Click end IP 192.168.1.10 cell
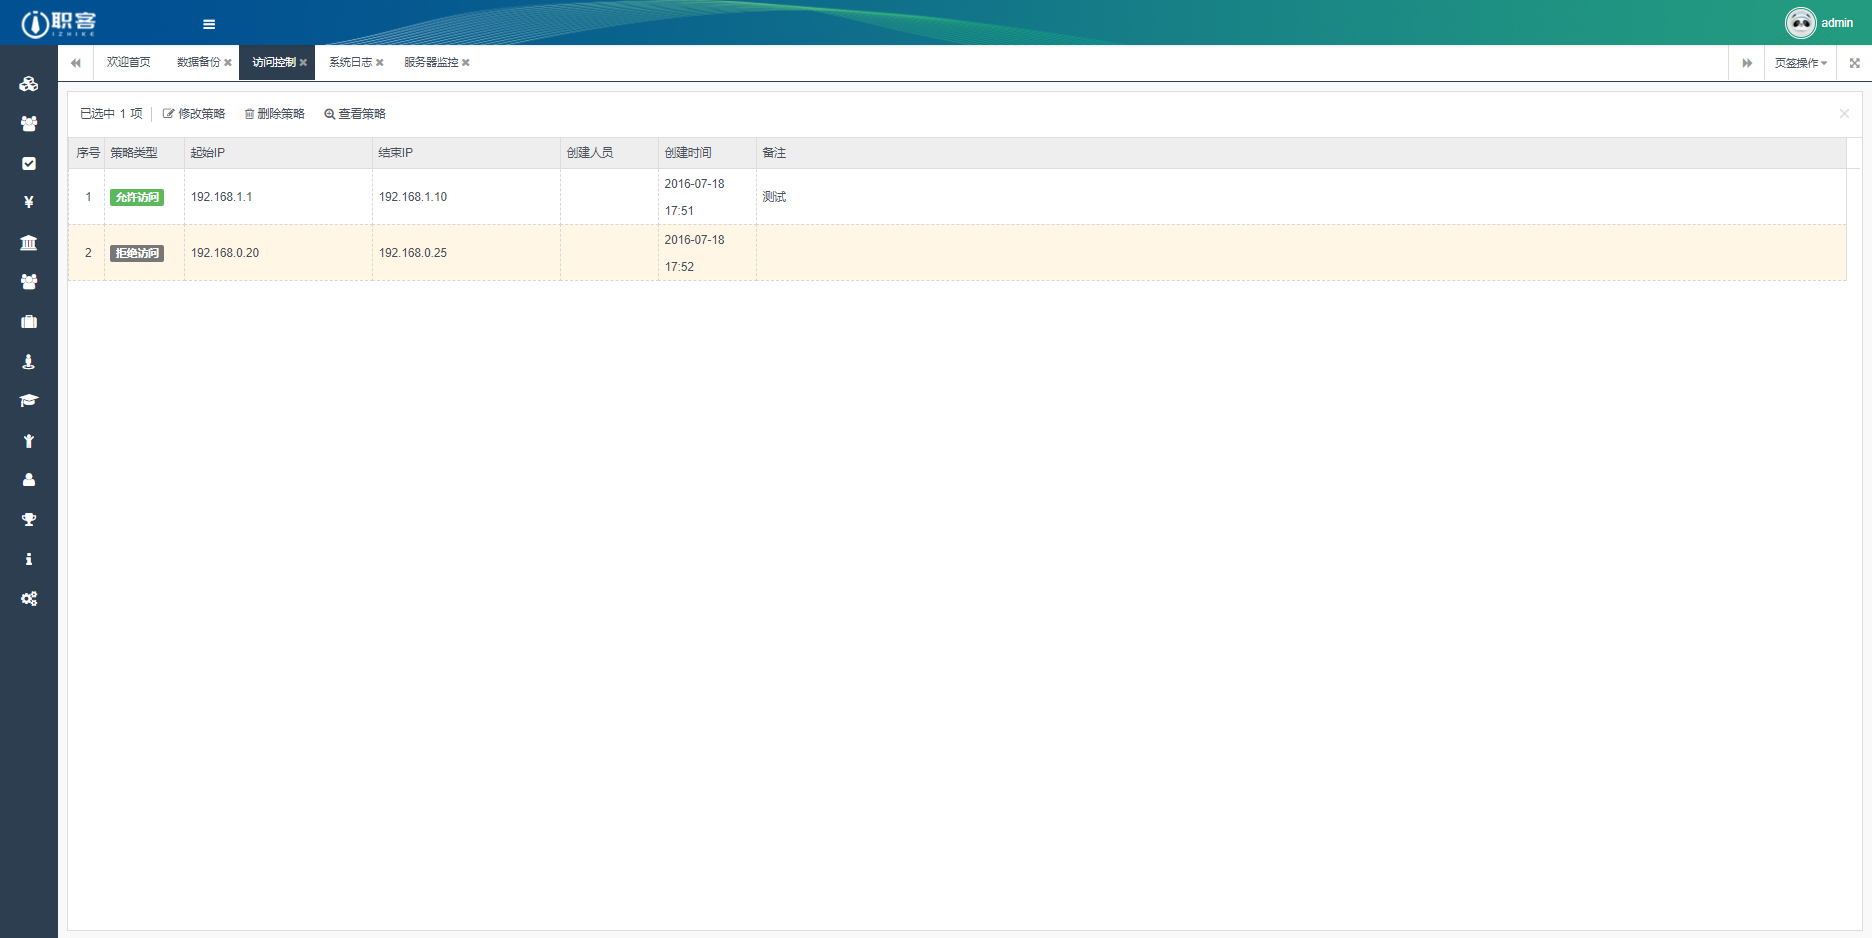This screenshot has height=938, width=1872. click(x=466, y=197)
